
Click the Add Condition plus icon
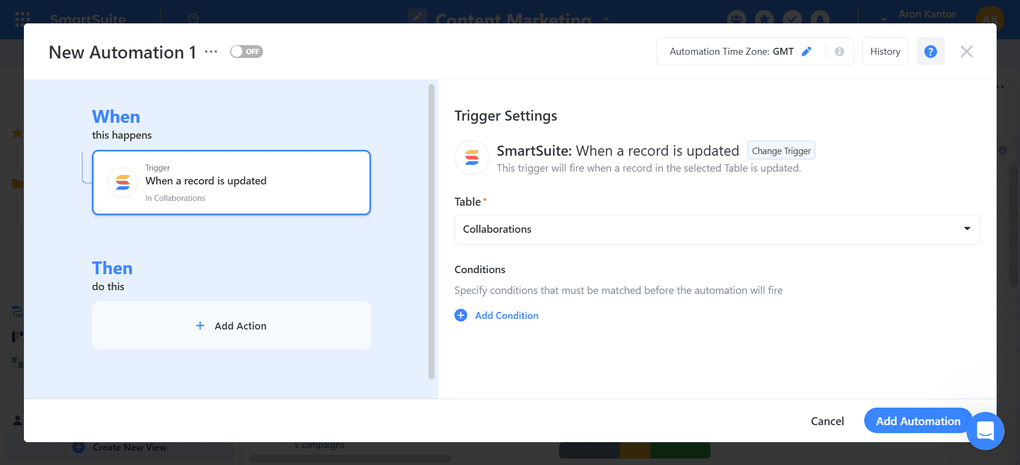click(461, 315)
